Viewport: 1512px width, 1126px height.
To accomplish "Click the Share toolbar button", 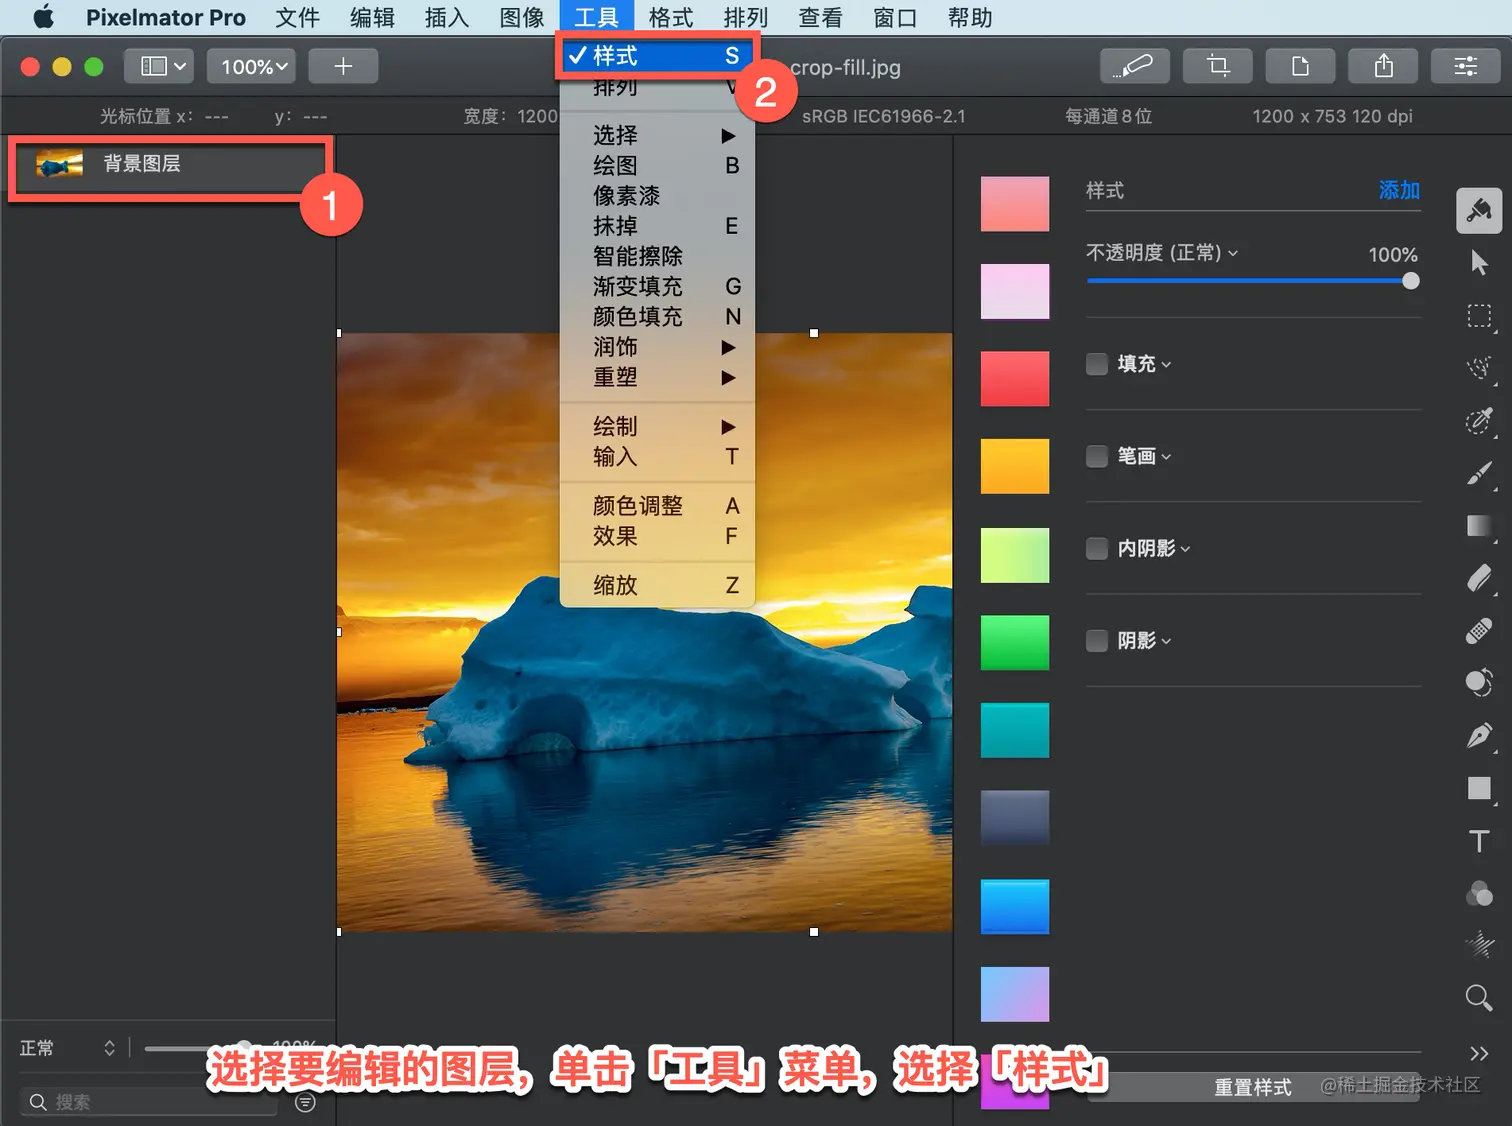I will (1383, 66).
